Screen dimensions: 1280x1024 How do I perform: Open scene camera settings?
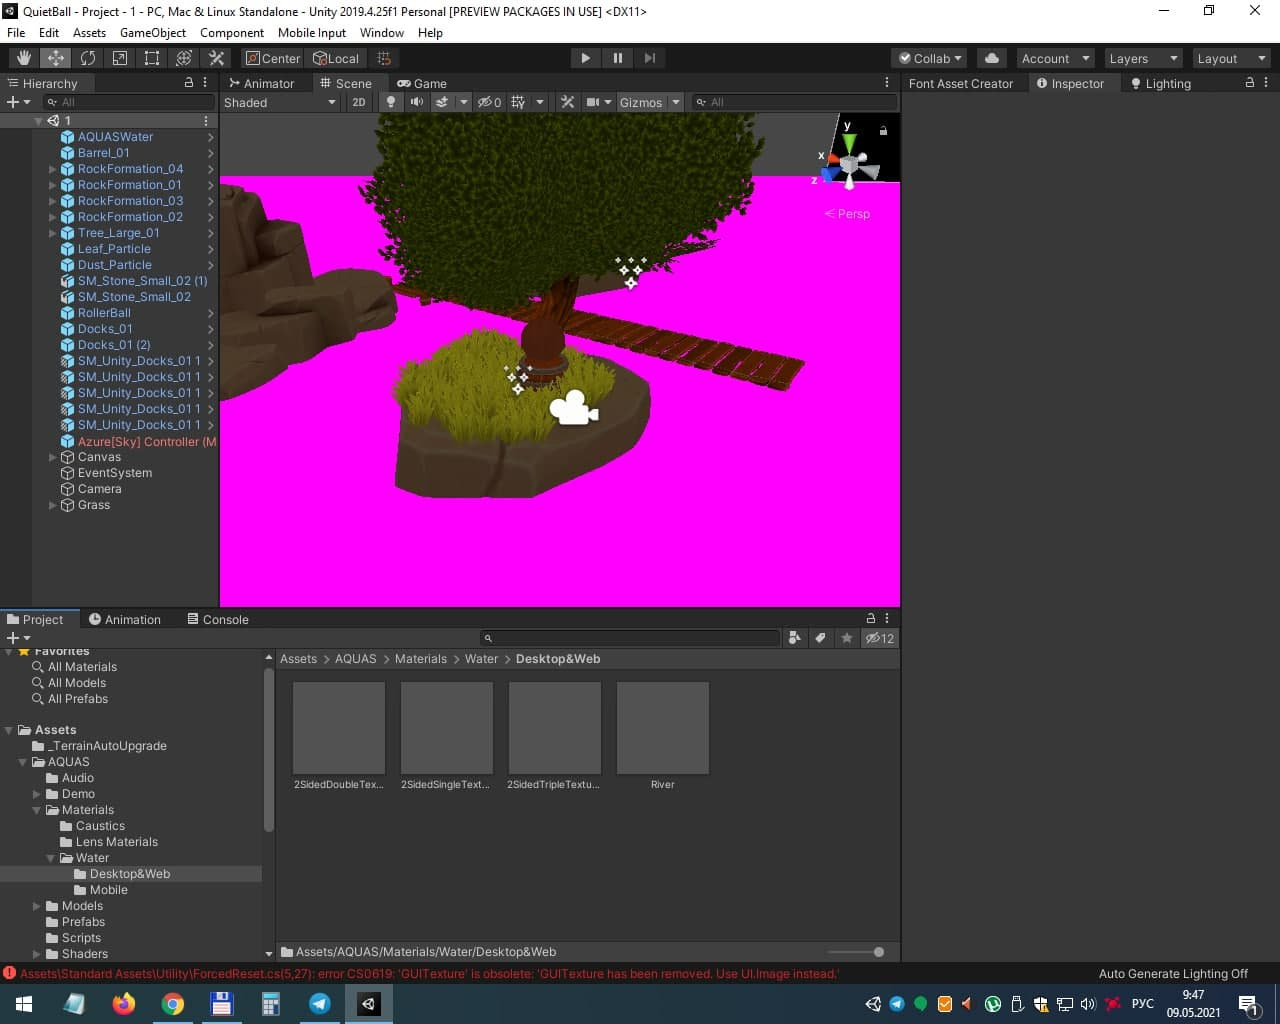(593, 102)
